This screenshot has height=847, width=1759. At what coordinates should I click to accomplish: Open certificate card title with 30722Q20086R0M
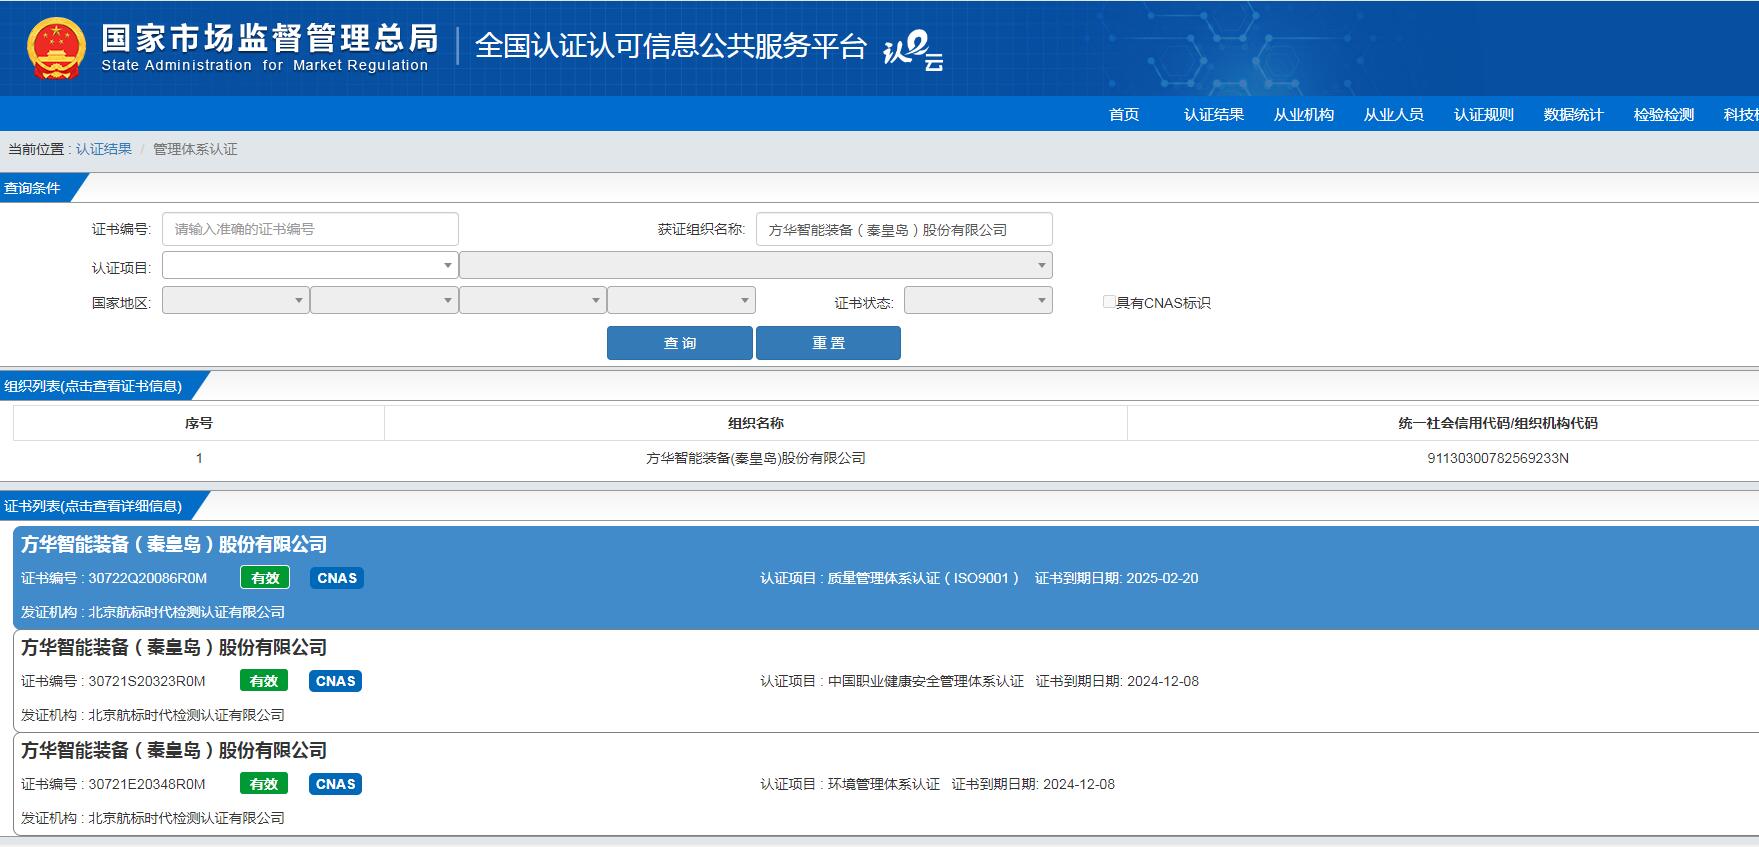pos(174,544)
